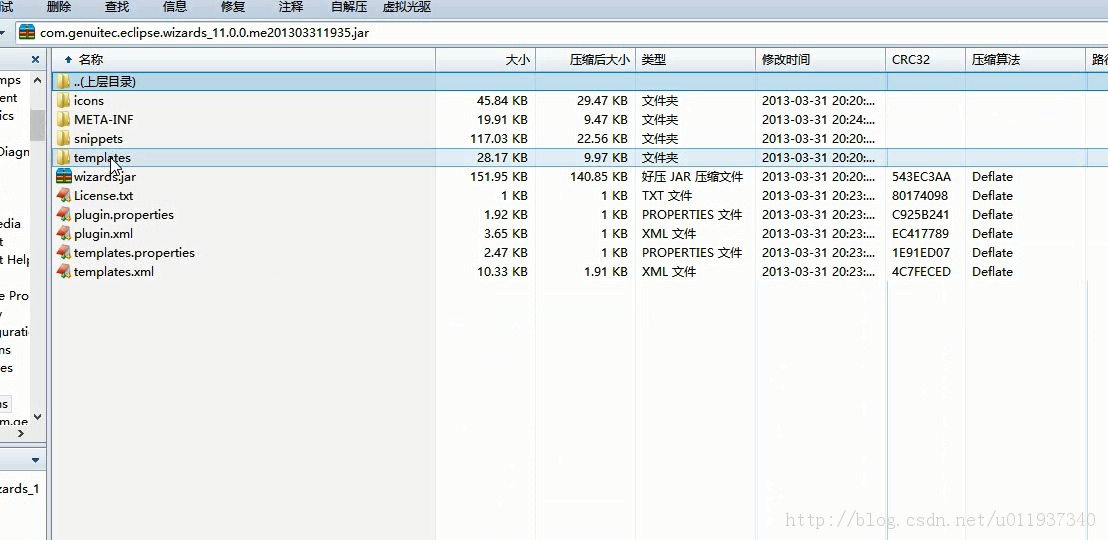Open the 删除 toolbar item
Image resolution: width=1108 pixels, height=540 pixels.
pos(59,7)
